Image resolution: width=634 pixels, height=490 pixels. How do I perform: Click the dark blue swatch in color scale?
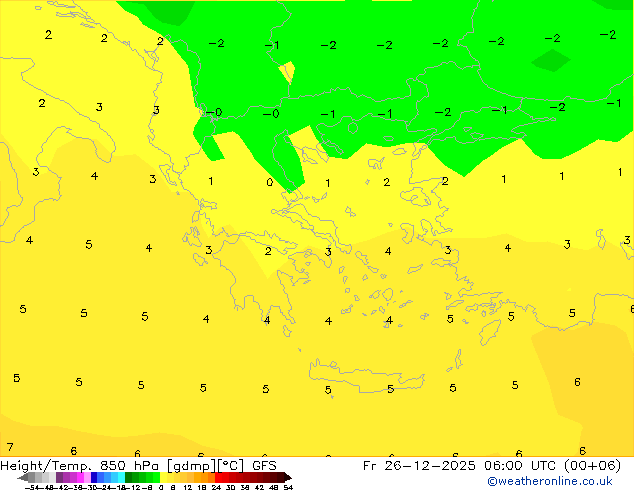coord(94,477)
